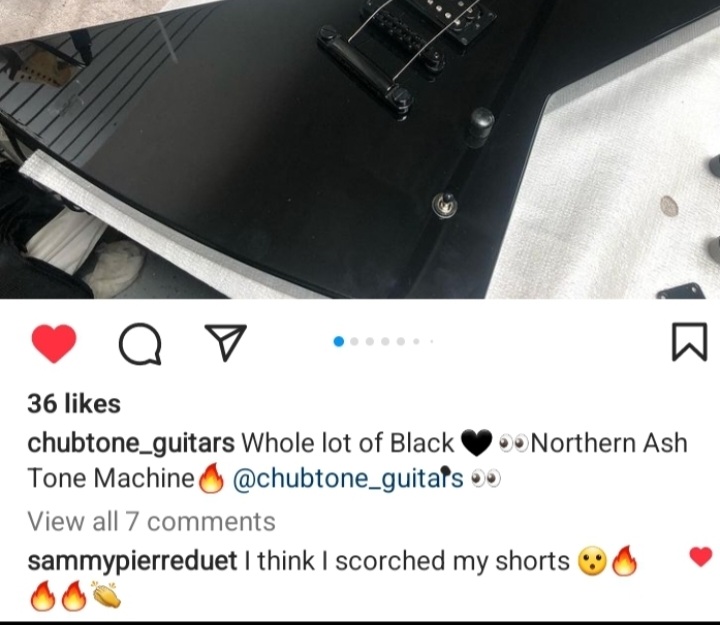This screenshot has height=625, width=720.
Task: Open sammypierreduet commenter profile
Action: [x=132, y=561]
